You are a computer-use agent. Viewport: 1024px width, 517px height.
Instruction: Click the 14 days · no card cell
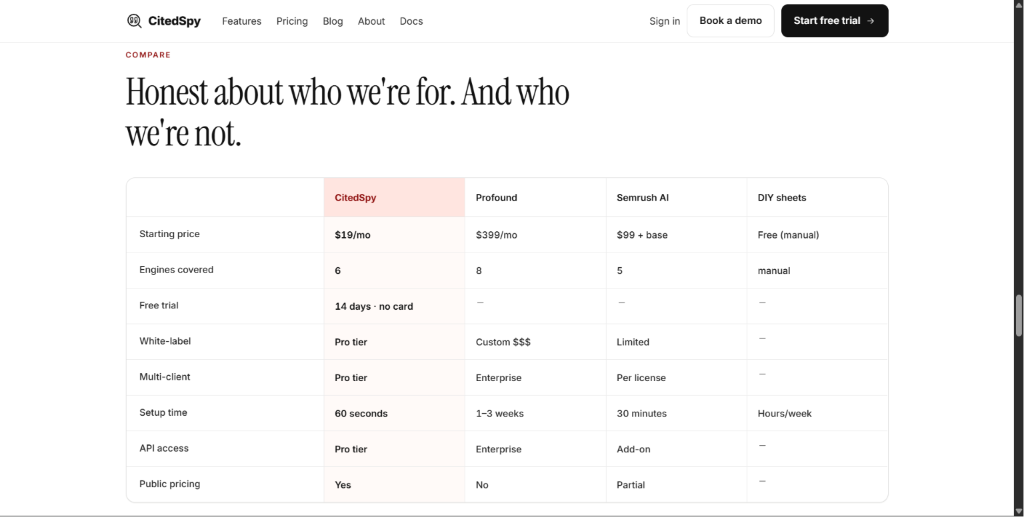click(x=394, y=306)
